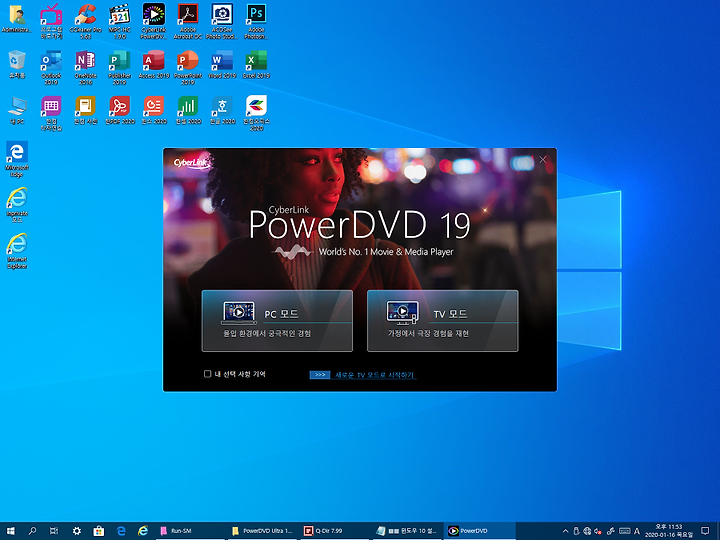
Task: Select PC 모드 in PowerDVD launcher
Action: [x=277, y=321]
